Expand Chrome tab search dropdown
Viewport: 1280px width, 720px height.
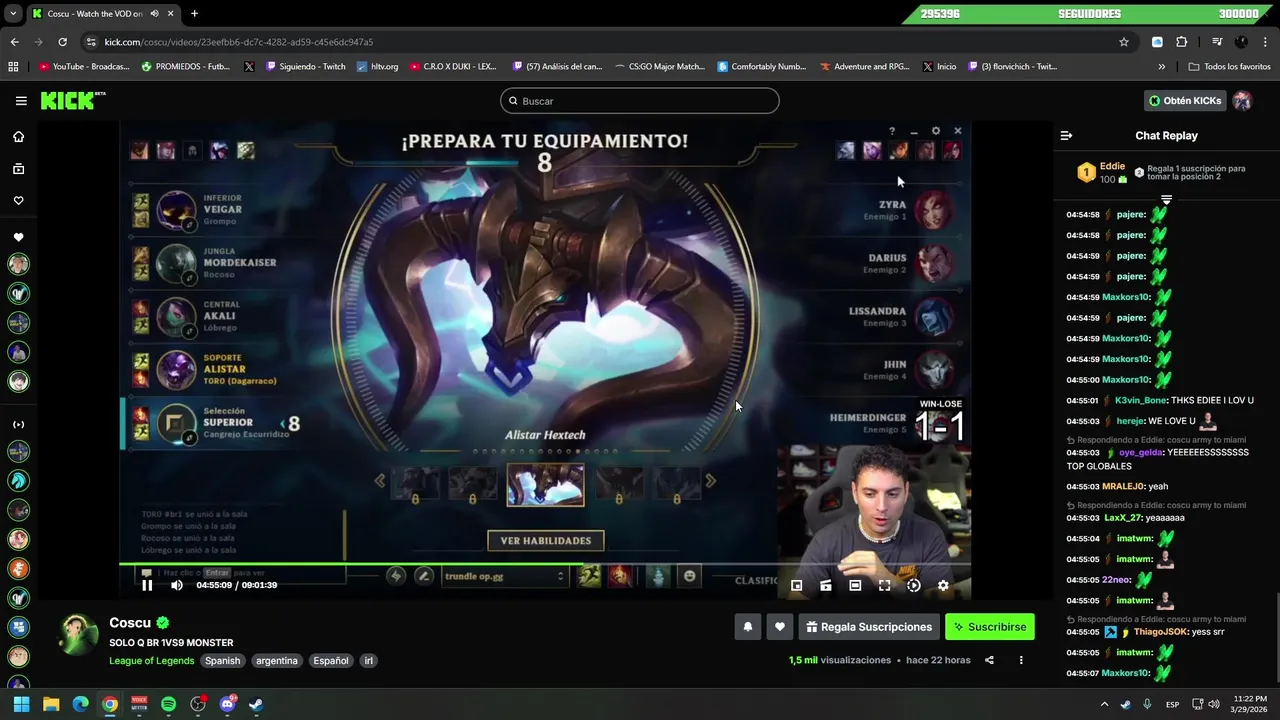[12, 14]
